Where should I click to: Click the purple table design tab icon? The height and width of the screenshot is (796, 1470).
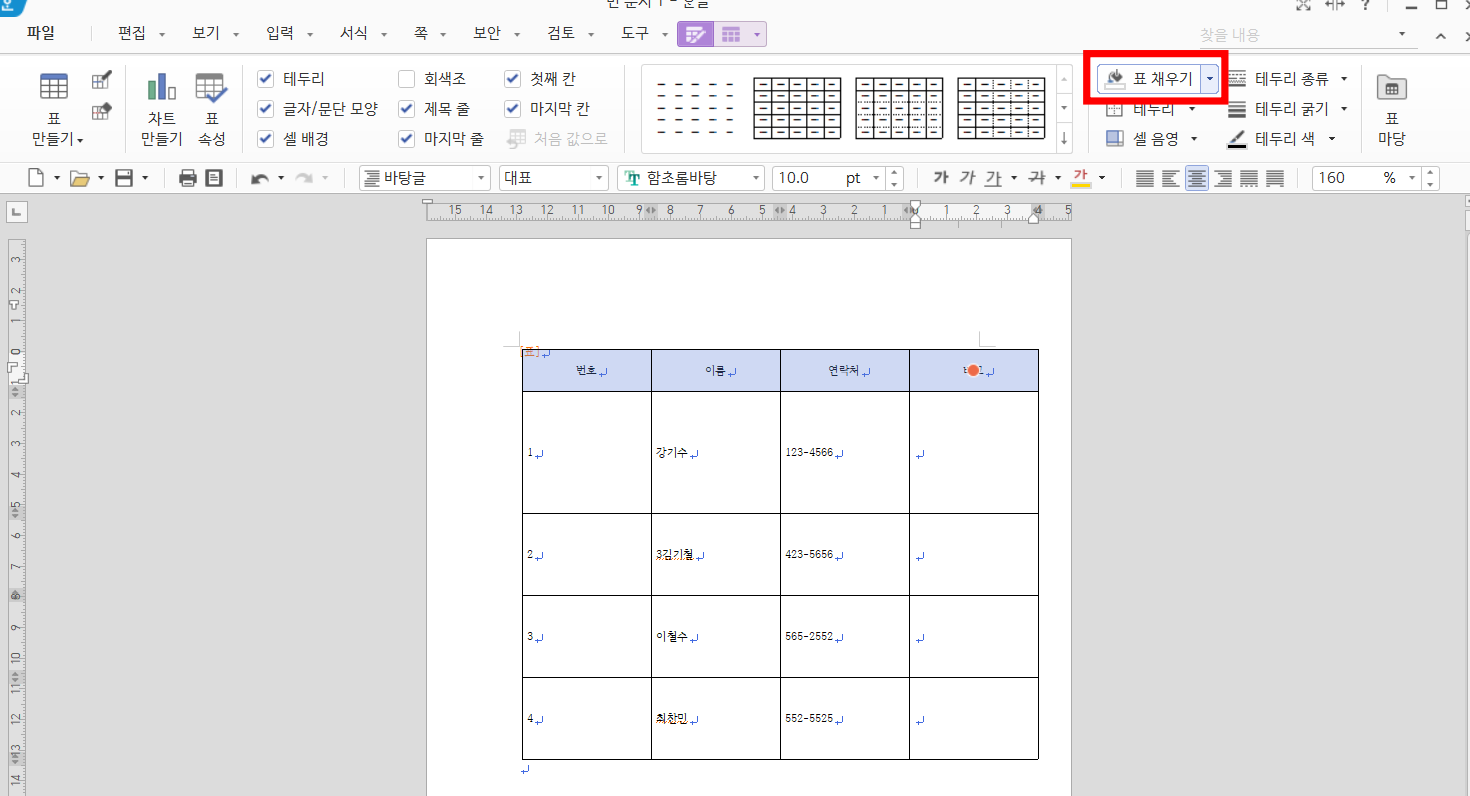(x=695, y=35)
